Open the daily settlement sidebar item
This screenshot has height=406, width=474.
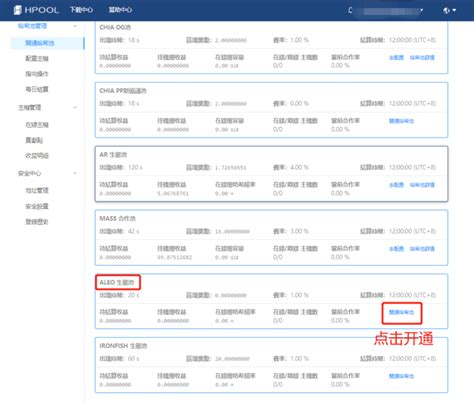[x=37, y=89]
